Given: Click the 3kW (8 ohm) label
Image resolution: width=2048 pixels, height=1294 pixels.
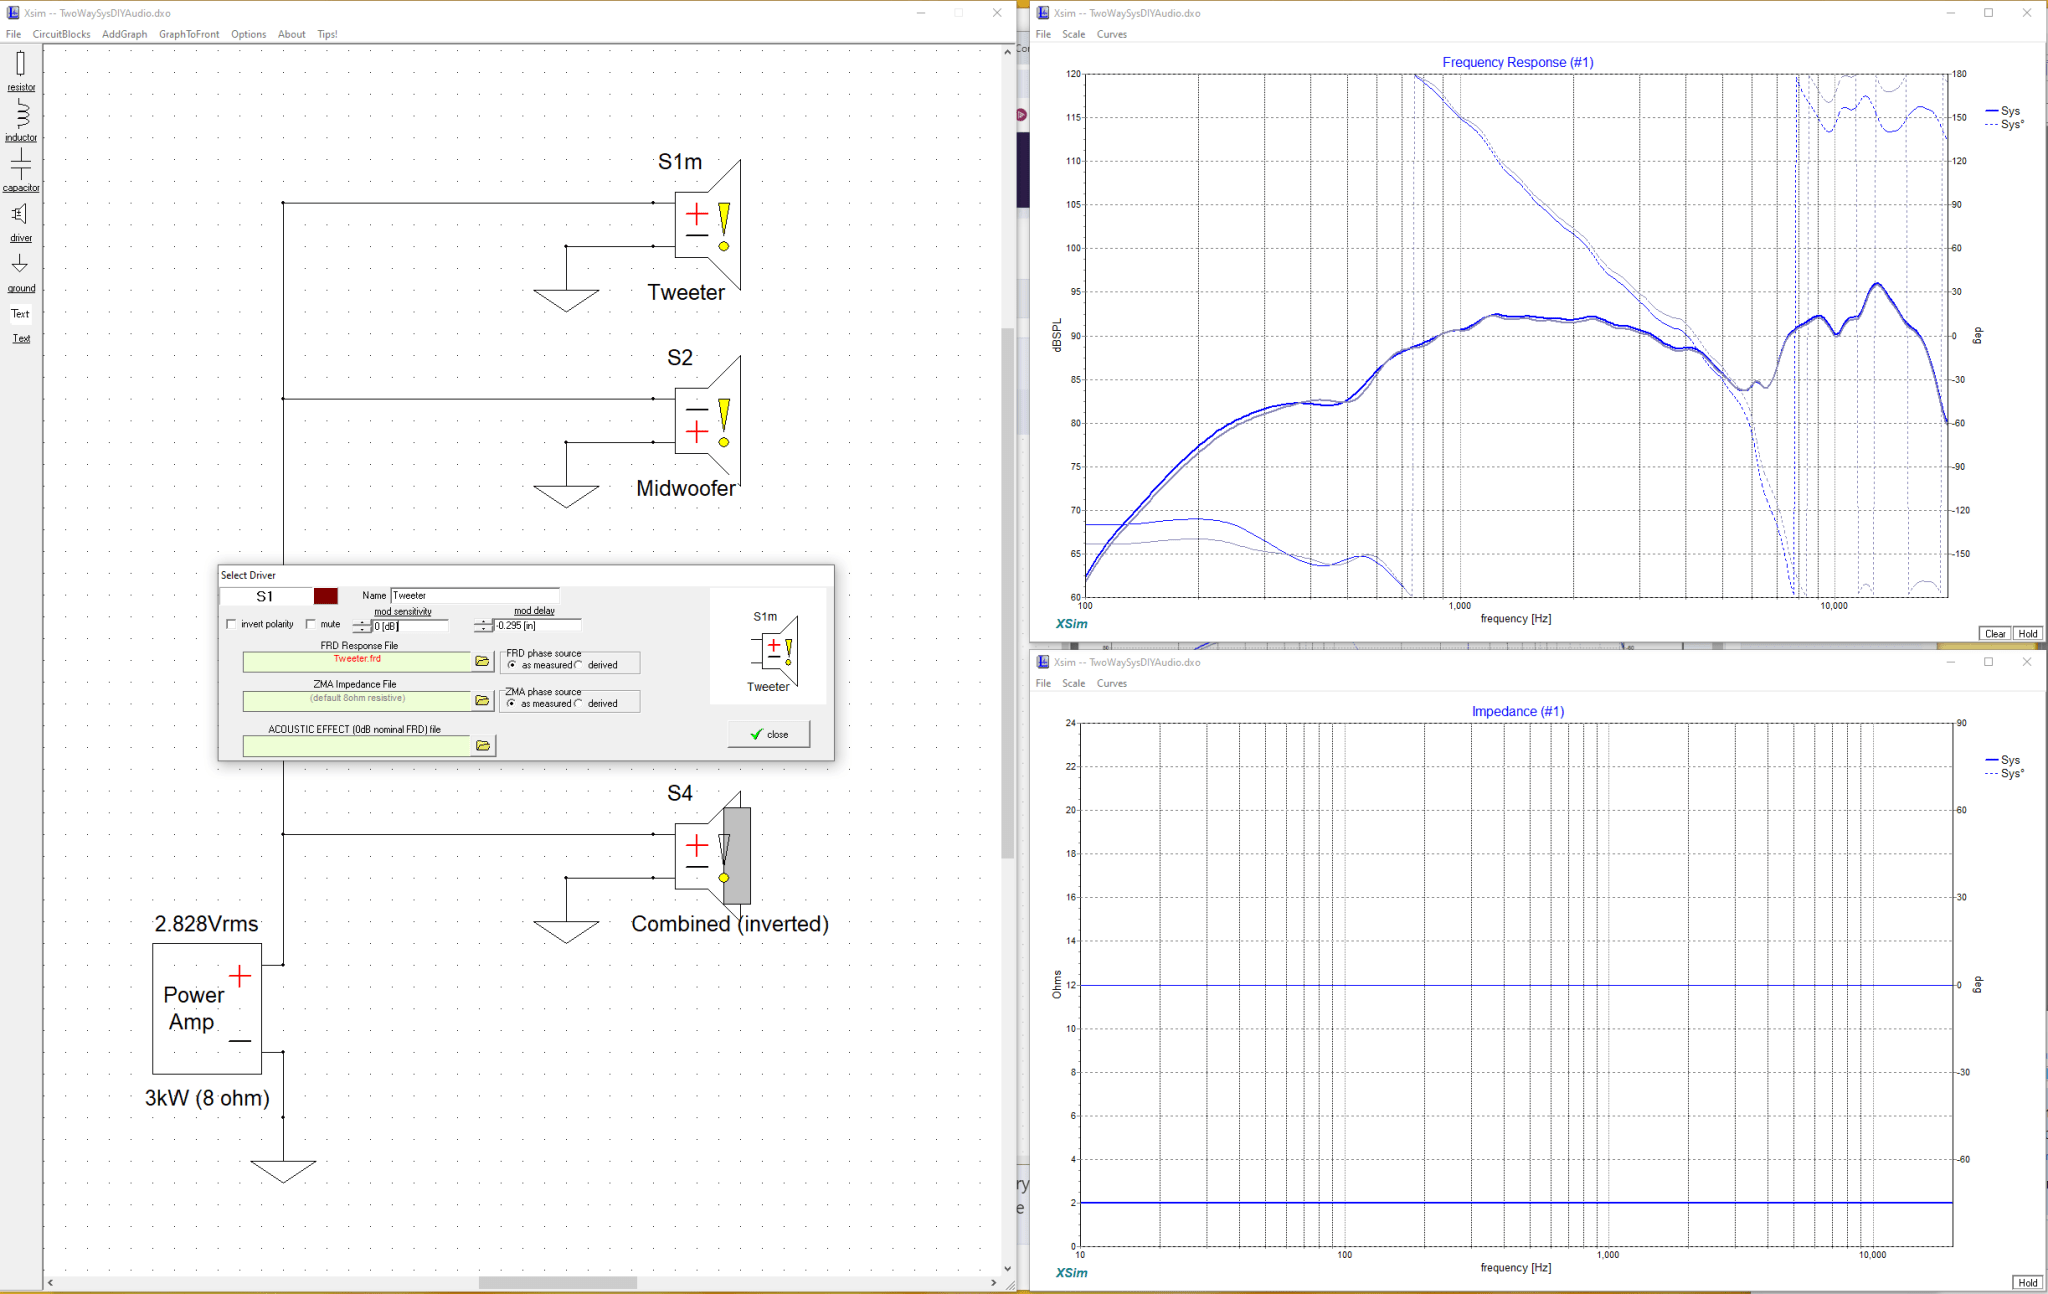Looking at the screenshot, I should (x=207, y=1098).
